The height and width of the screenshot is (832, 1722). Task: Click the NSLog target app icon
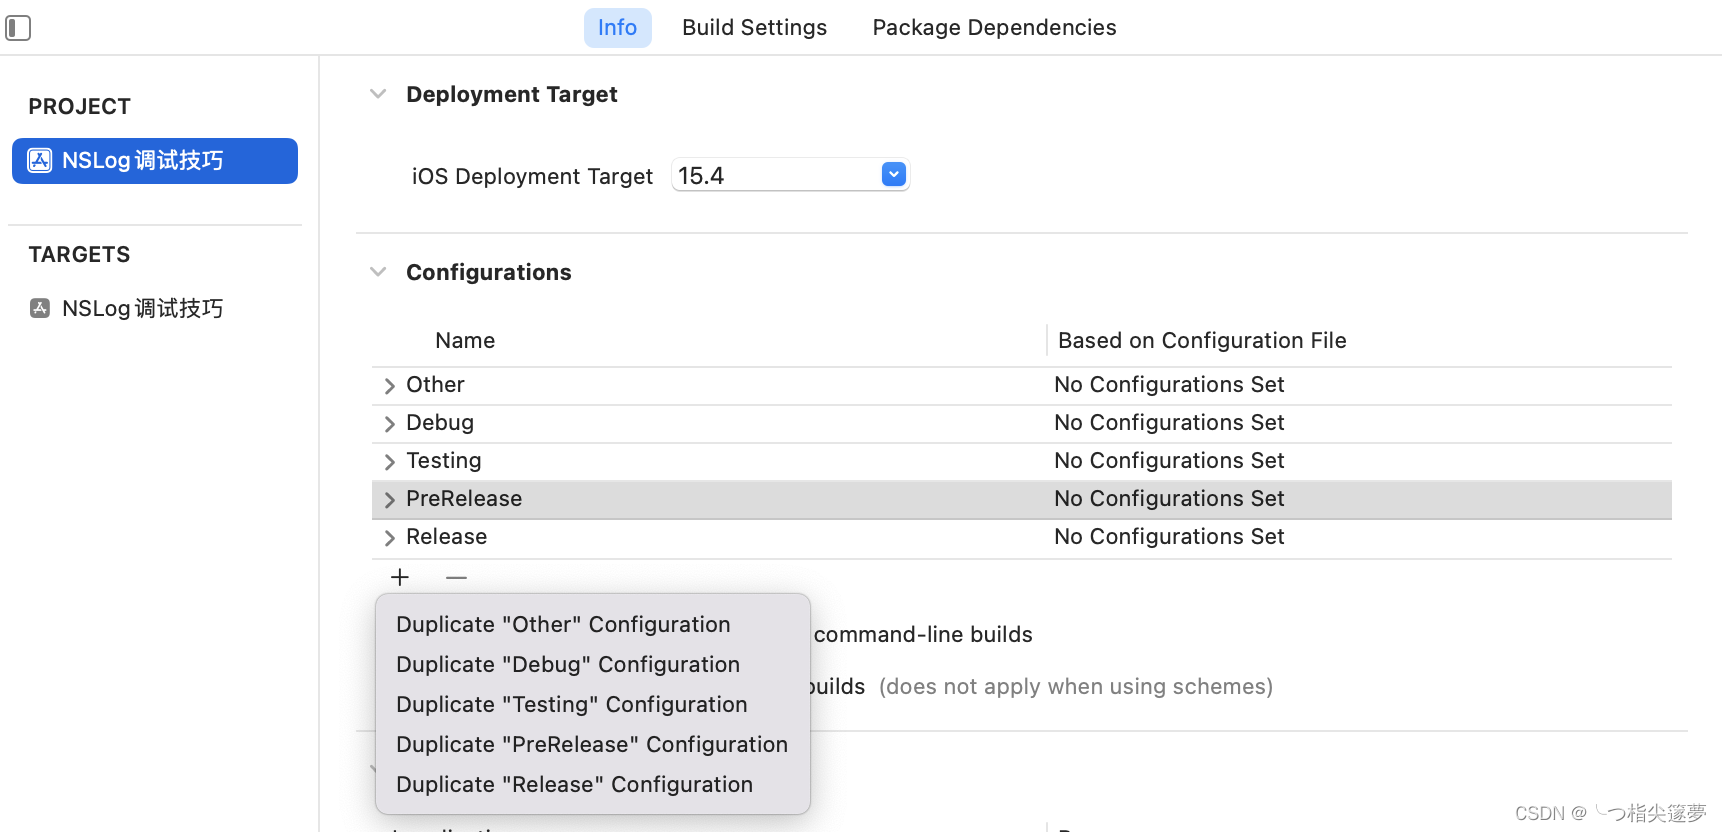point(40,308)
